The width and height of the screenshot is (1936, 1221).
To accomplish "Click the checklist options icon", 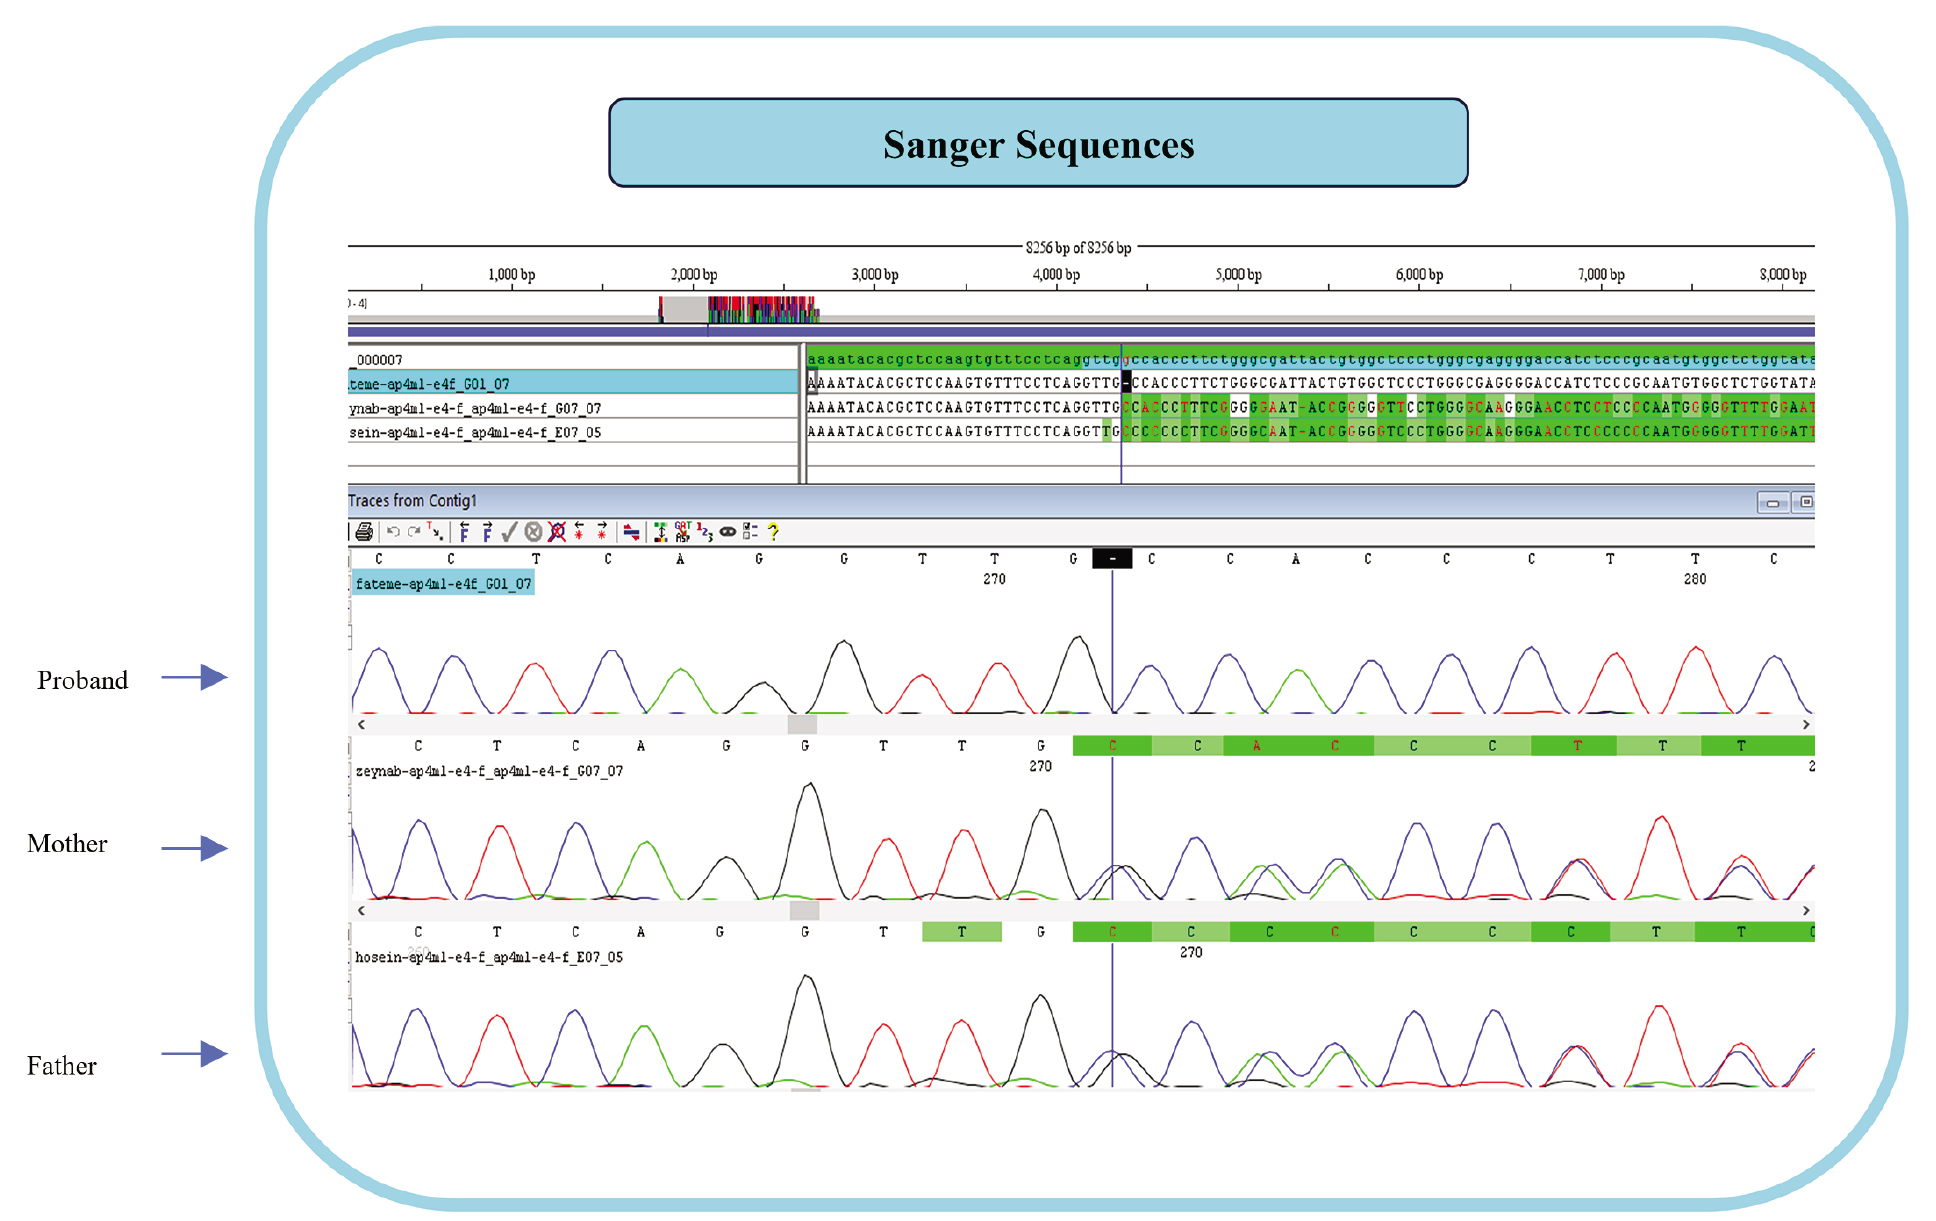I will (x=750, y=532).
